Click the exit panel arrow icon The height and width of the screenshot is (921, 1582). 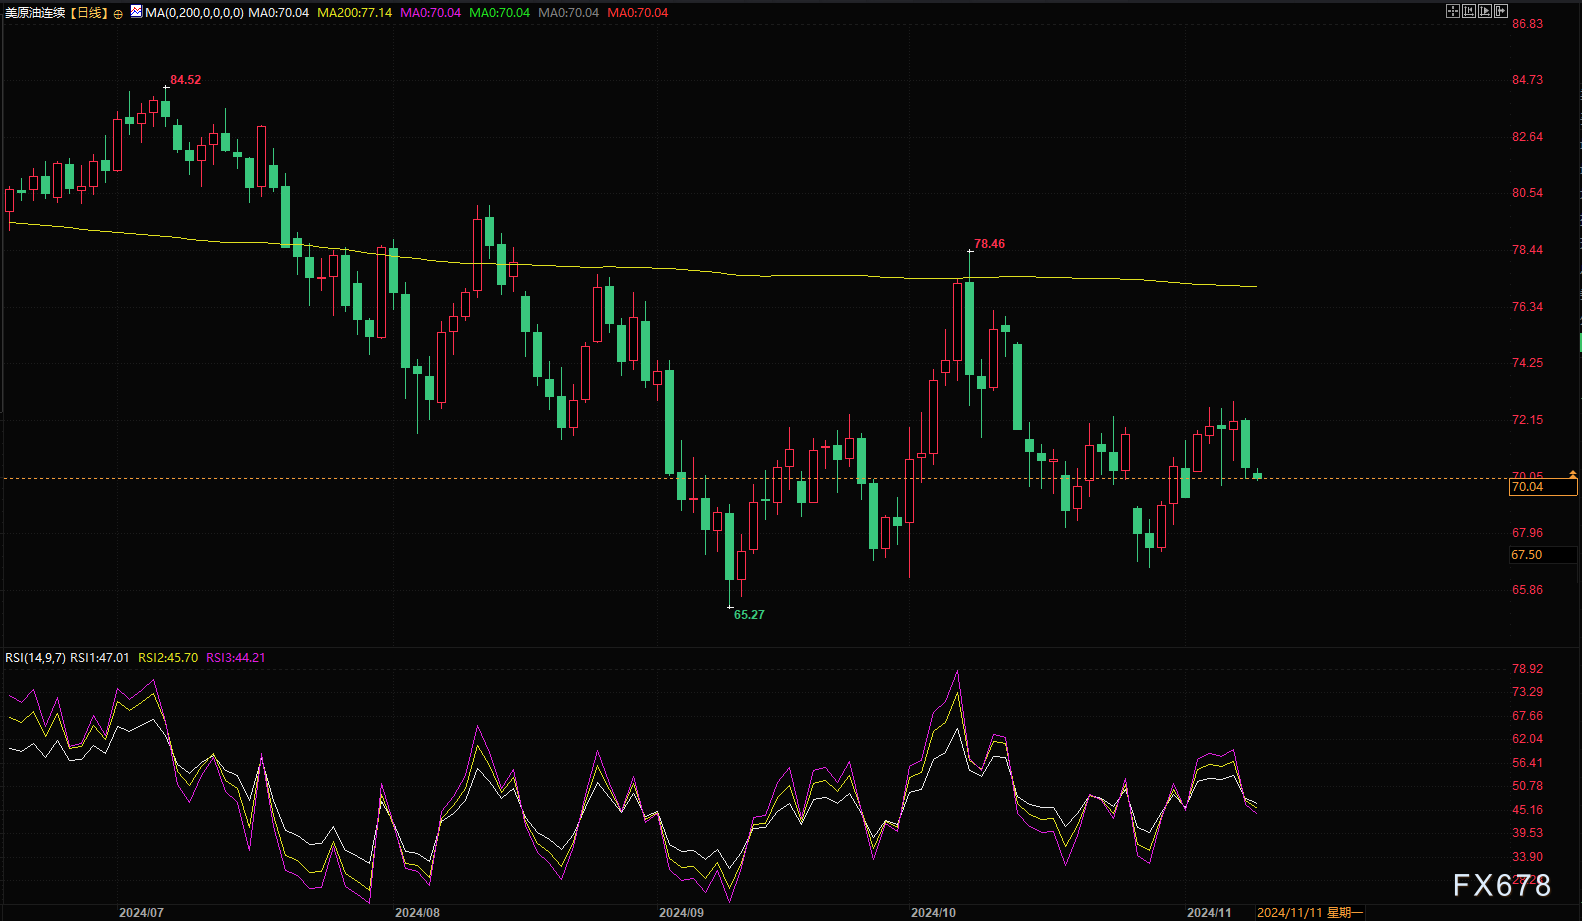(1500, 11)
